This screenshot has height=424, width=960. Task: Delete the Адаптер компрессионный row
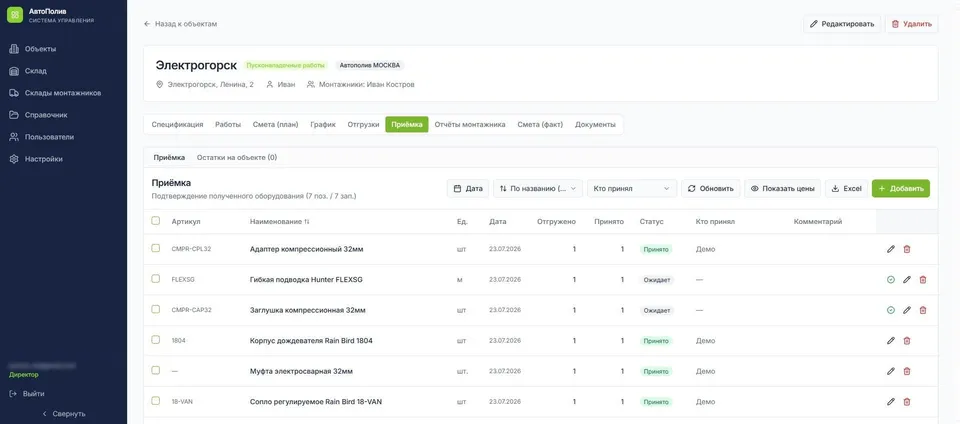[907, 249]
